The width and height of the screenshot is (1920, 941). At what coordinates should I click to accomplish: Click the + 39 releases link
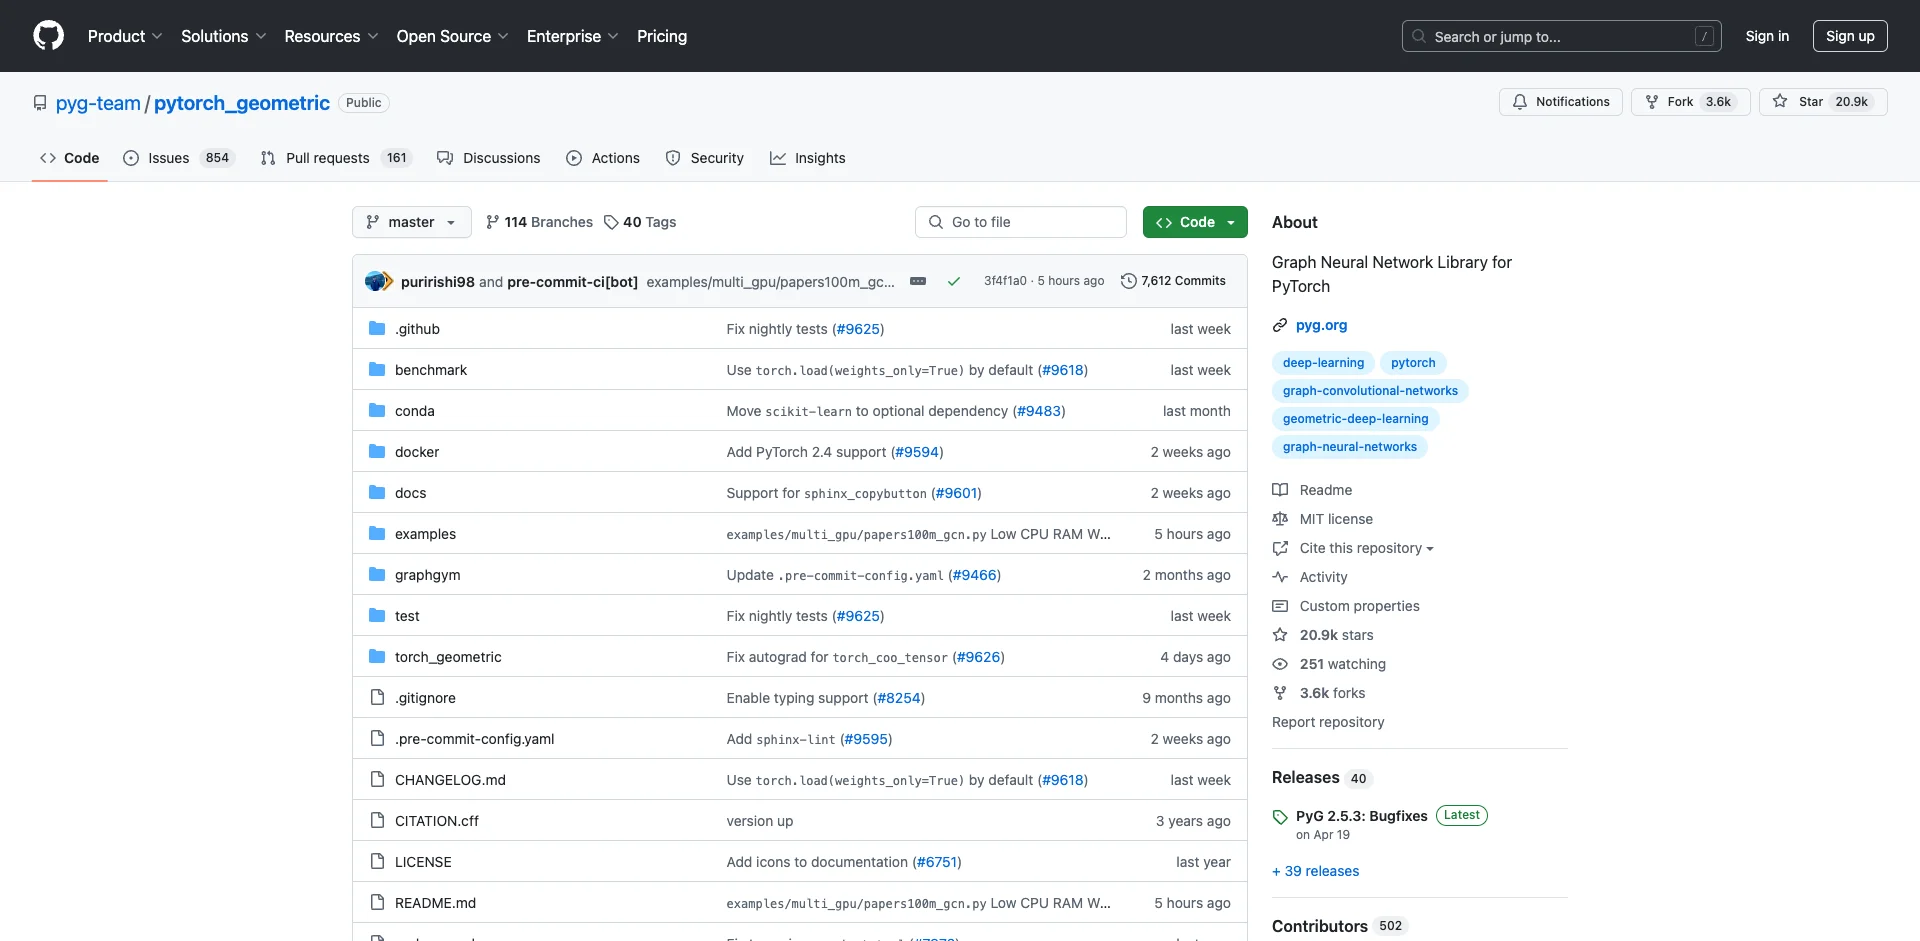(1316, 871)
